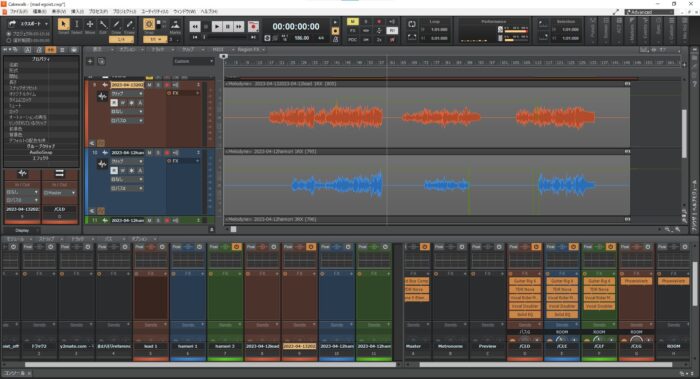Expand the エクスポート dropdown arrow
Screen dimensions: 700x379
click(46, 24)
